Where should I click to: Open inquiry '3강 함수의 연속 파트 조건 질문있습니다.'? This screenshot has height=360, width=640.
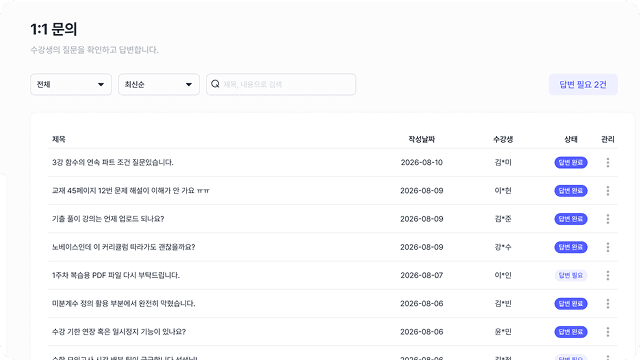(x=113, y=162)
